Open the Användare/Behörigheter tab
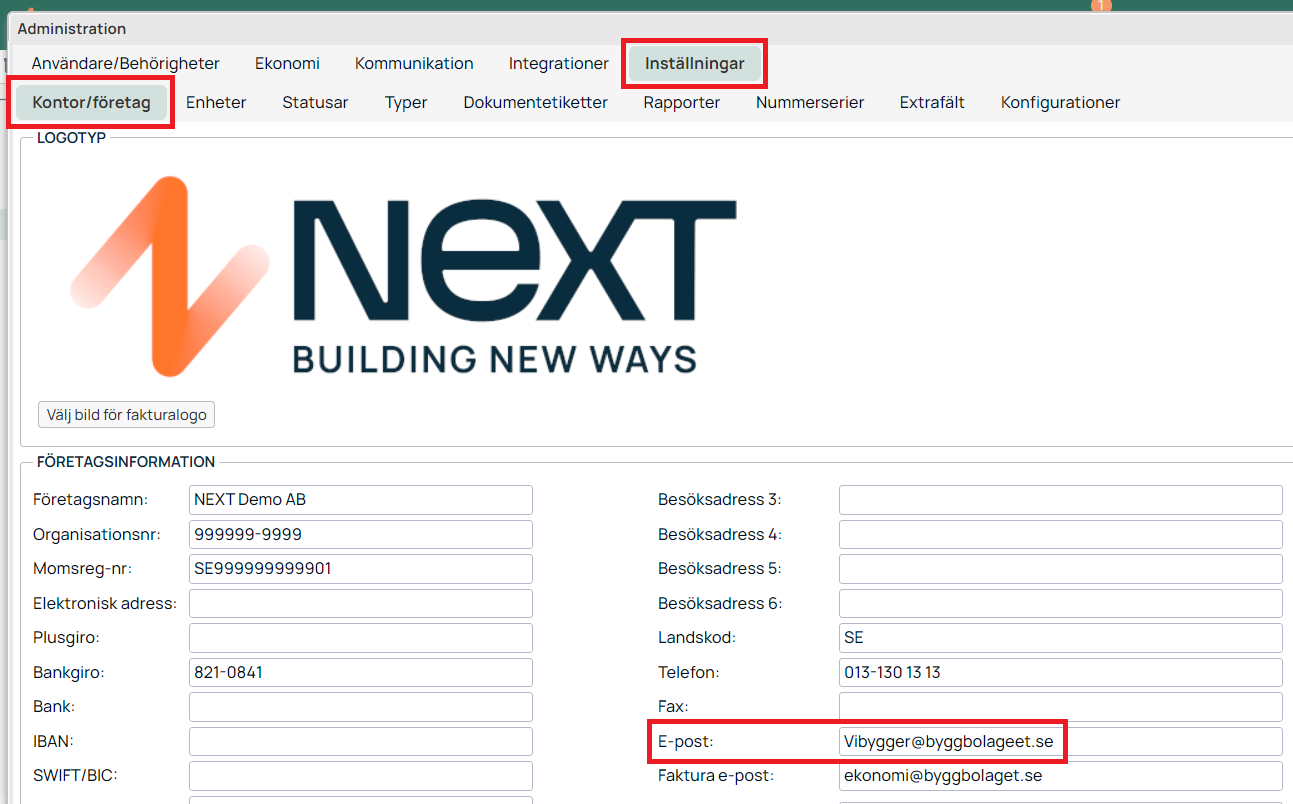The width and height of the screenshot is (1293, 804). click(125, 63)
